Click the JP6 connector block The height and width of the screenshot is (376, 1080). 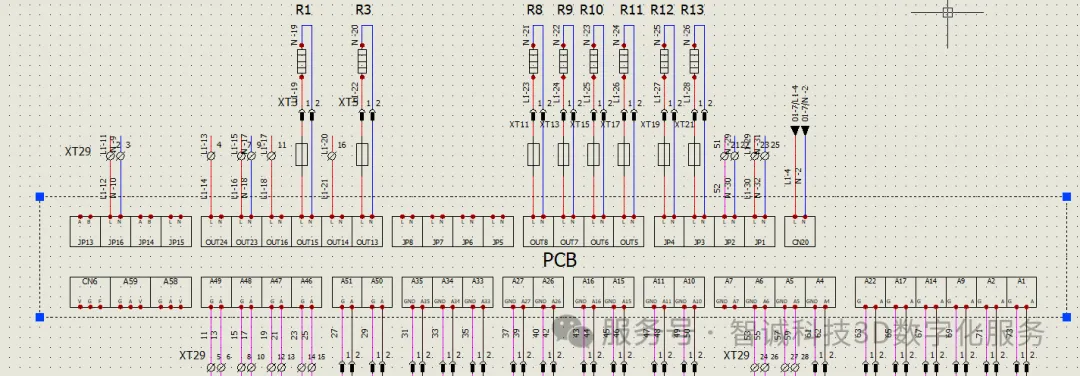tap(468, 232)
